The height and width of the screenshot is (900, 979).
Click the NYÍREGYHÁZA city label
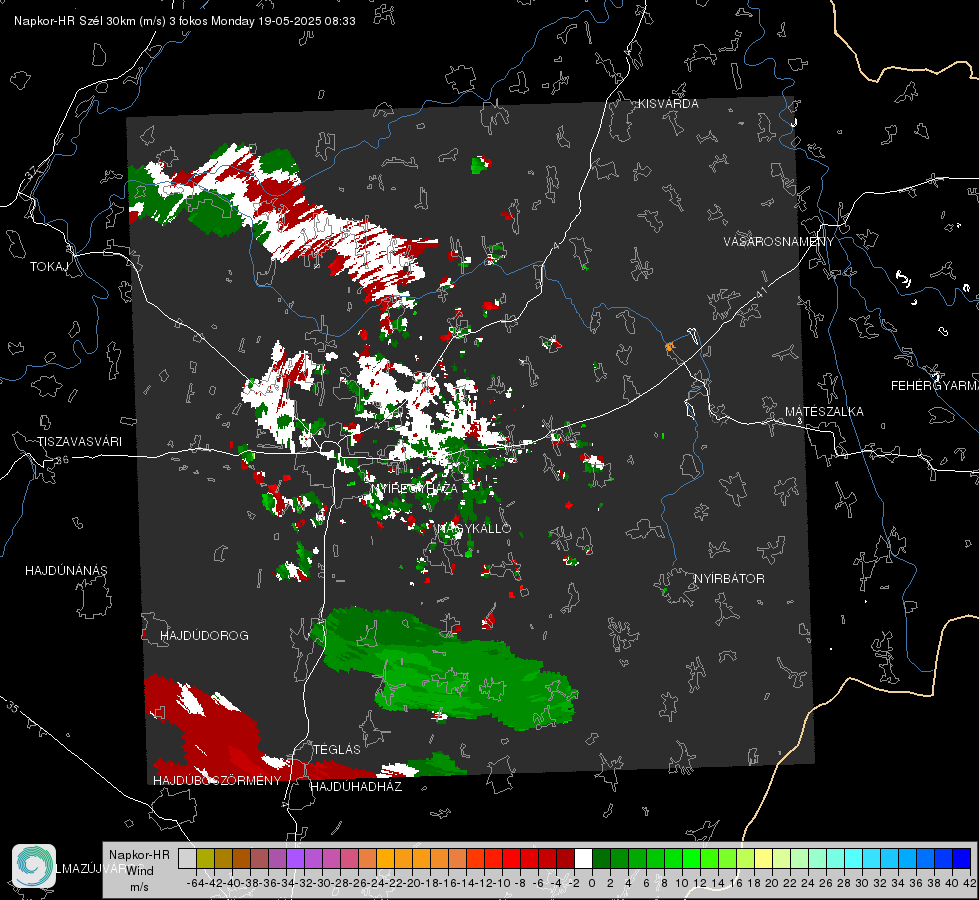[x=414, y=489]
